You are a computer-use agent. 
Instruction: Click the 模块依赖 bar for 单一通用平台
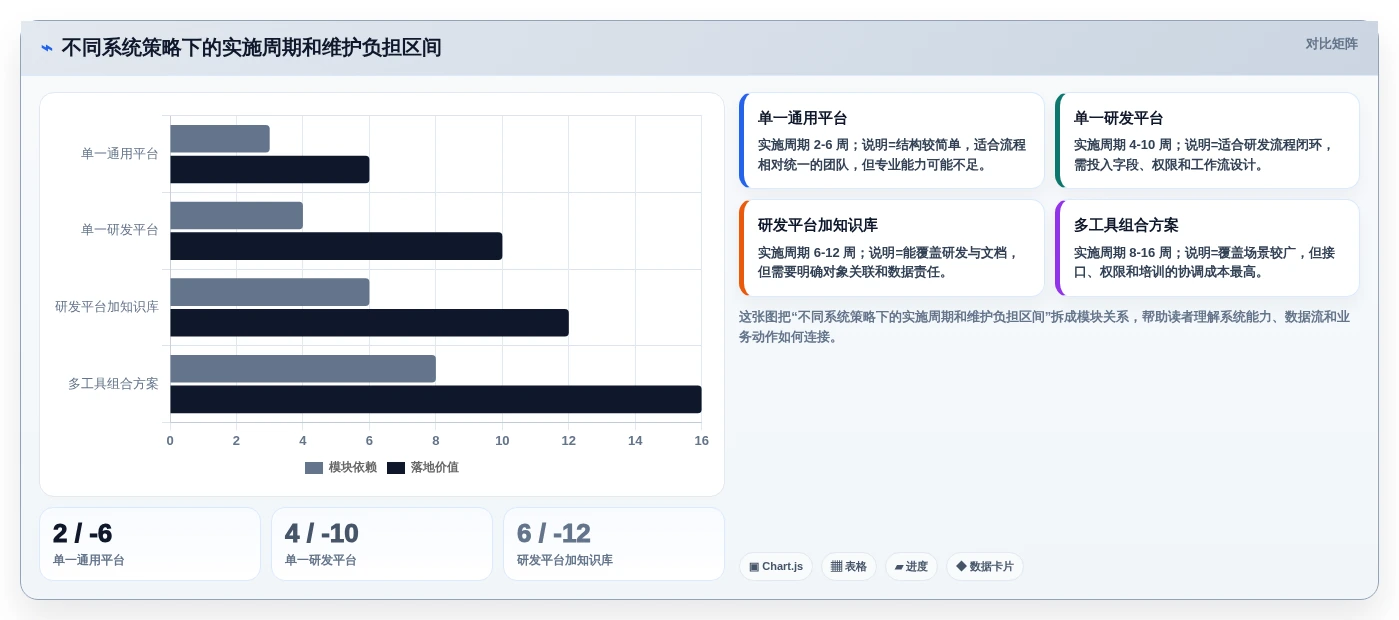click(220, 139)
